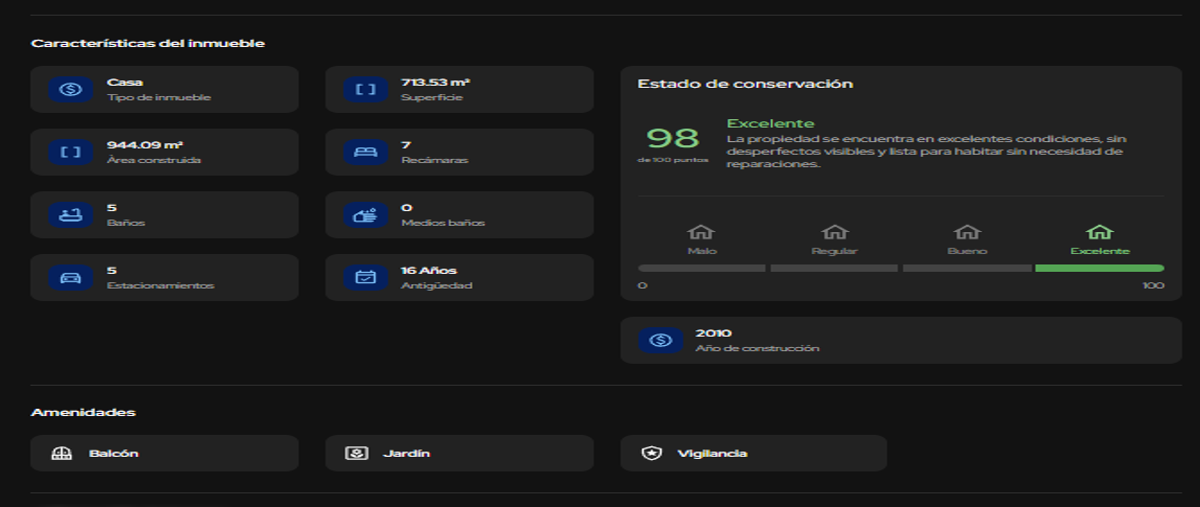Click the green Excelente house icon
1200x507 pixels.
pos(1100,232)
